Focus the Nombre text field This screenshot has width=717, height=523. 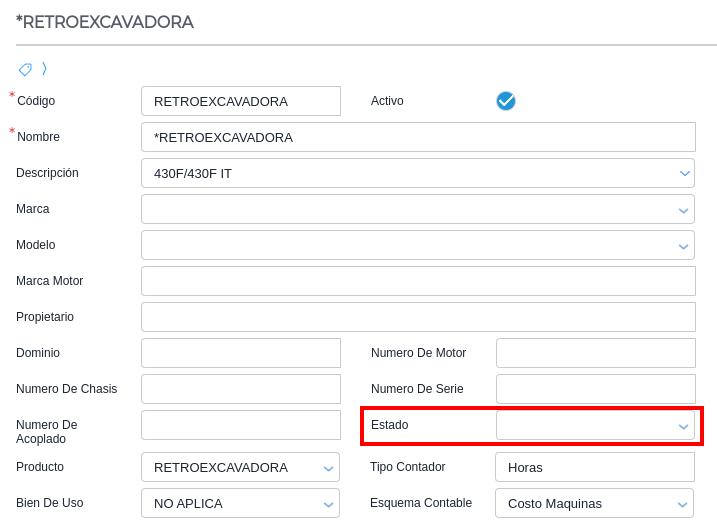(x=418, y=137)
